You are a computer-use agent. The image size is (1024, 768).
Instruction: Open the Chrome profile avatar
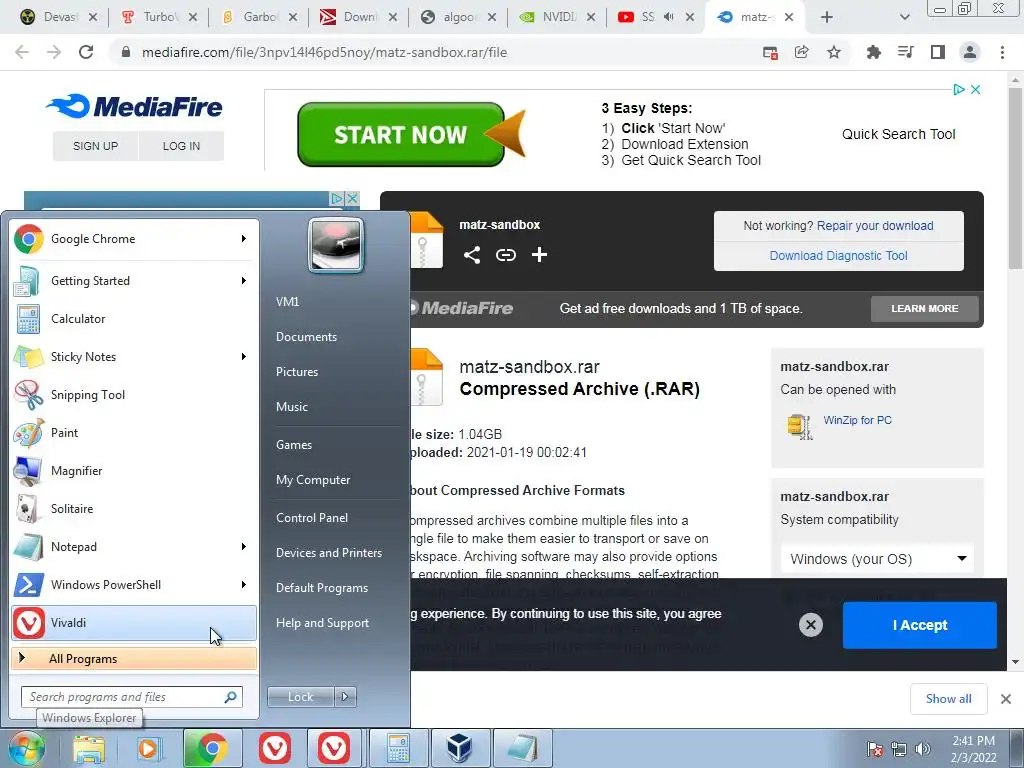tap(970, 52)
